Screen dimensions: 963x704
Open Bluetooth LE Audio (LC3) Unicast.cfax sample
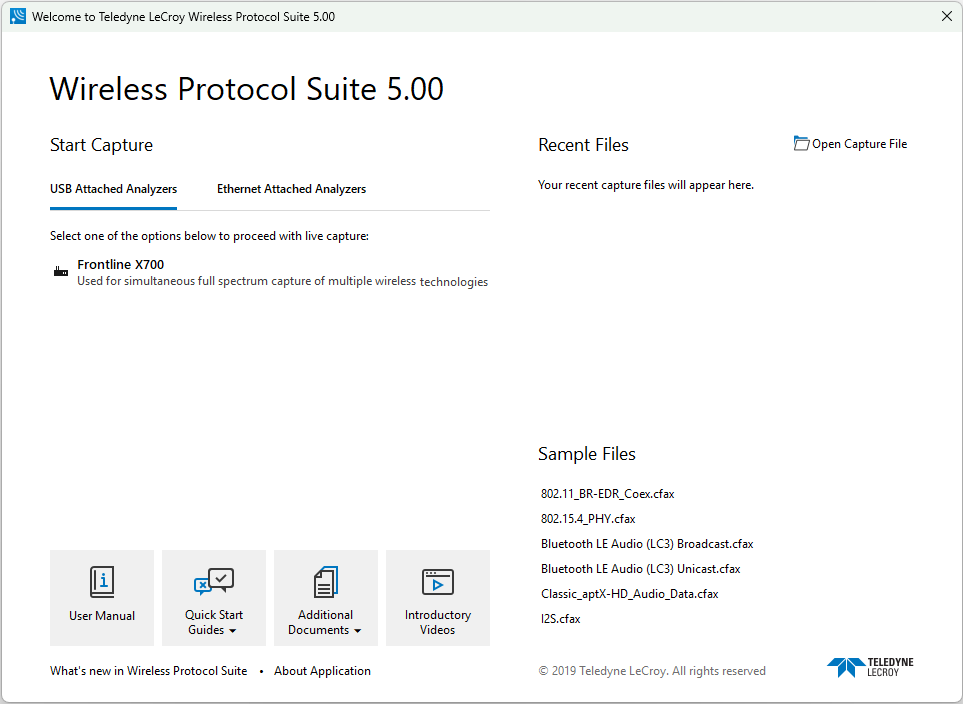click(x=641, y=569)
